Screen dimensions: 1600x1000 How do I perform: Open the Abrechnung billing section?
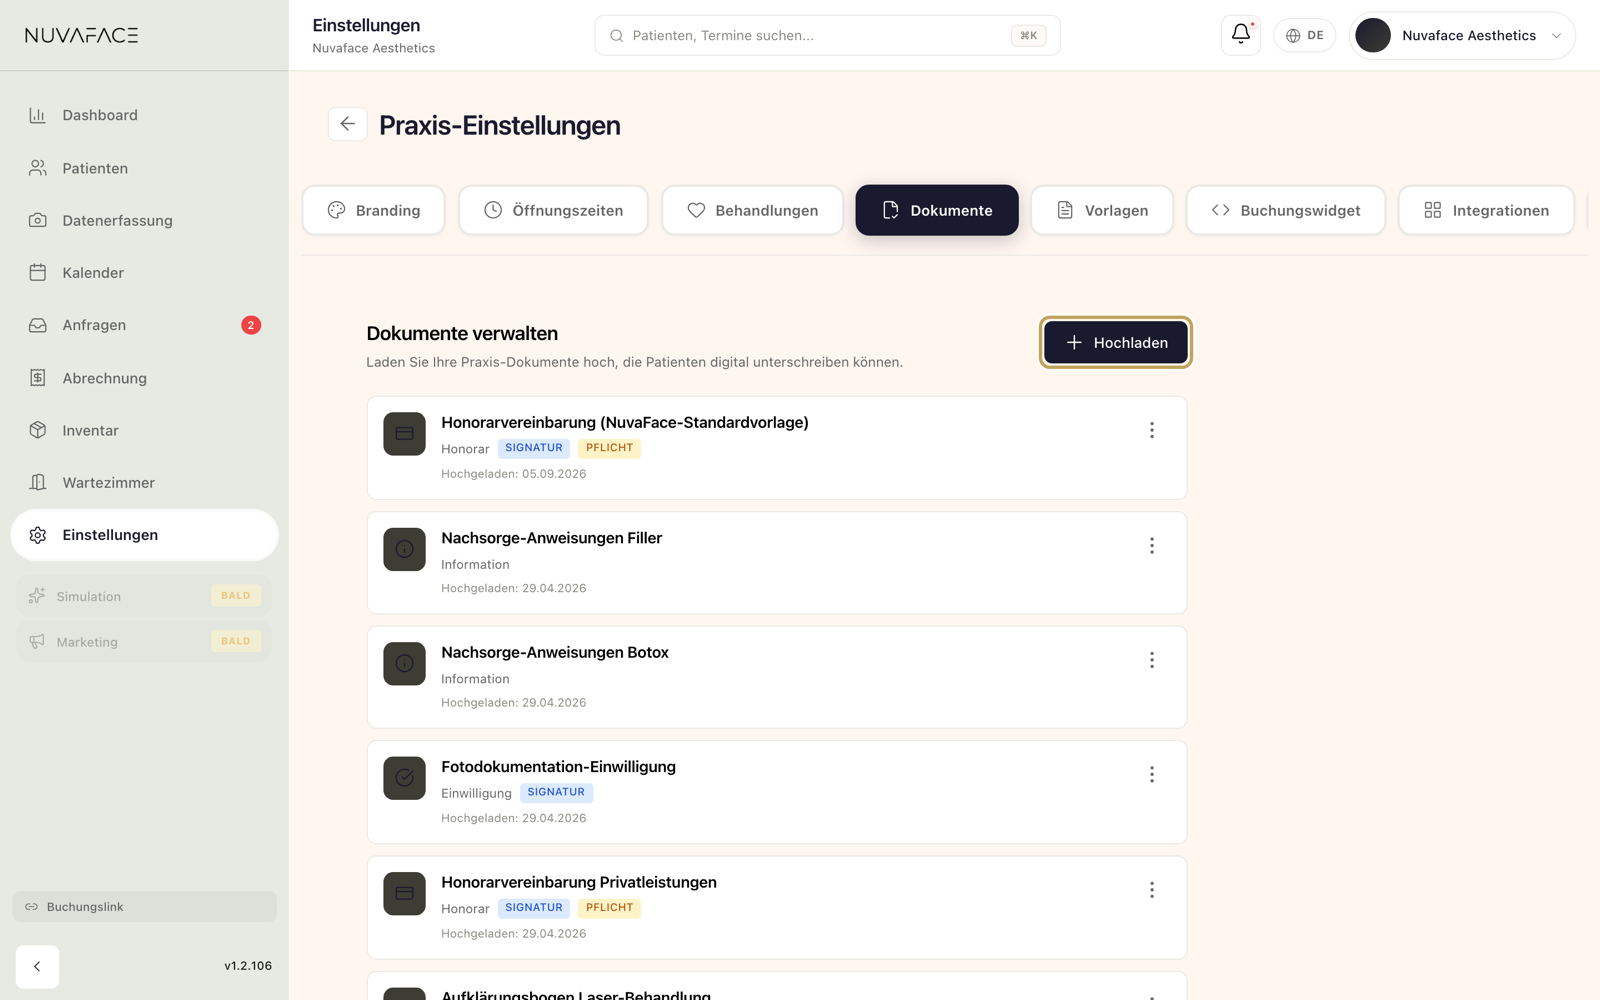(x=144, y=378)
